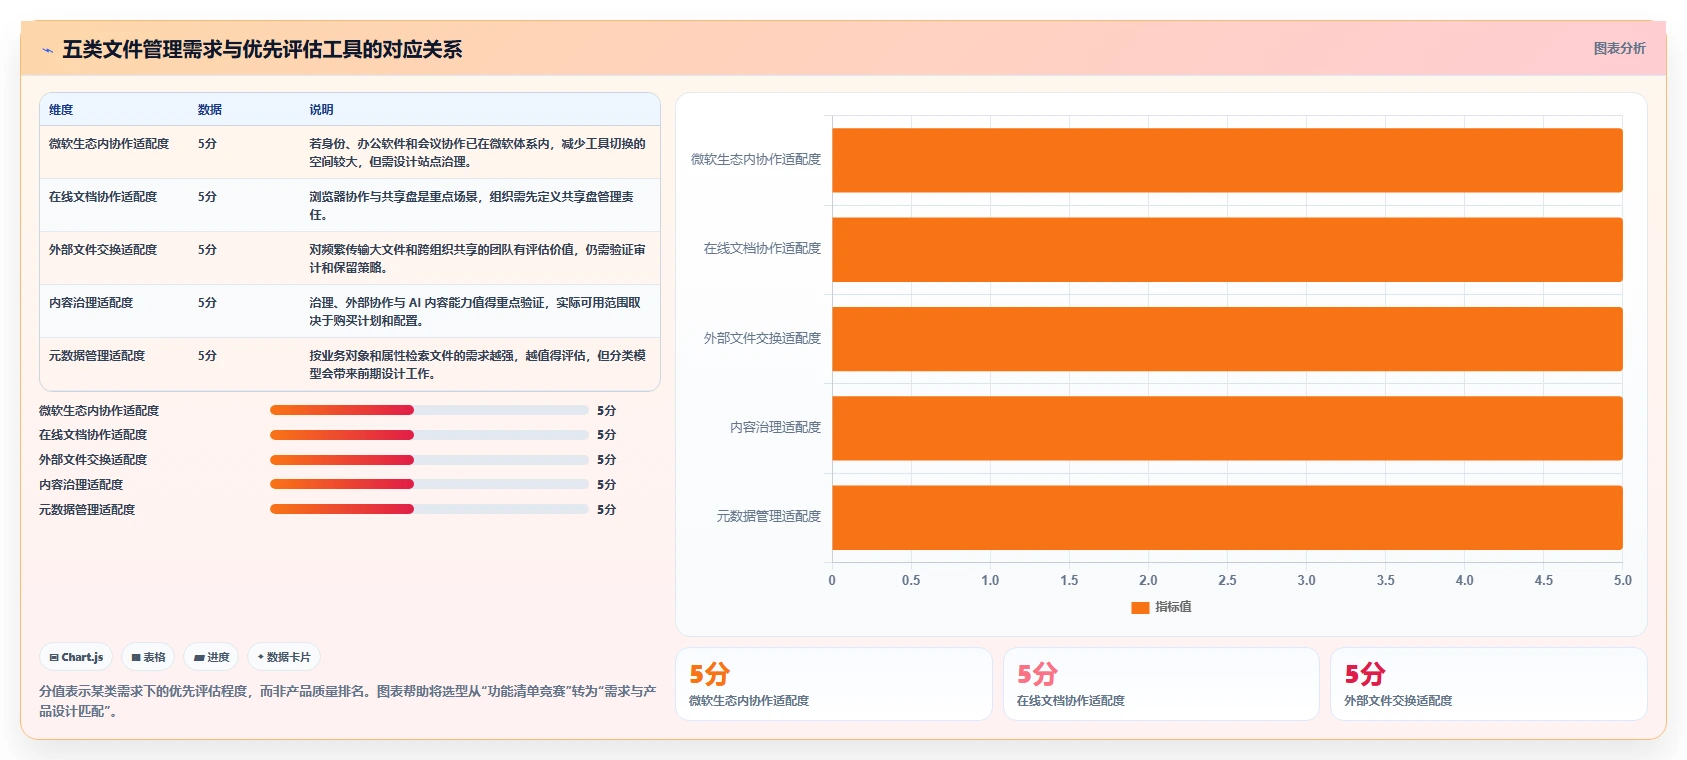Click the 5.0 x-axis tick label
The image size is (1687, 760).
[x=1622, y=580]
